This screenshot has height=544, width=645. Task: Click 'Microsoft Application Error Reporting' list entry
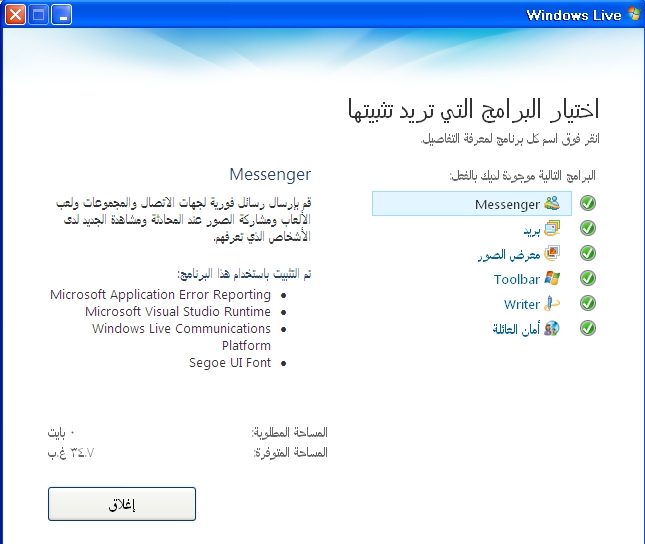160,295
